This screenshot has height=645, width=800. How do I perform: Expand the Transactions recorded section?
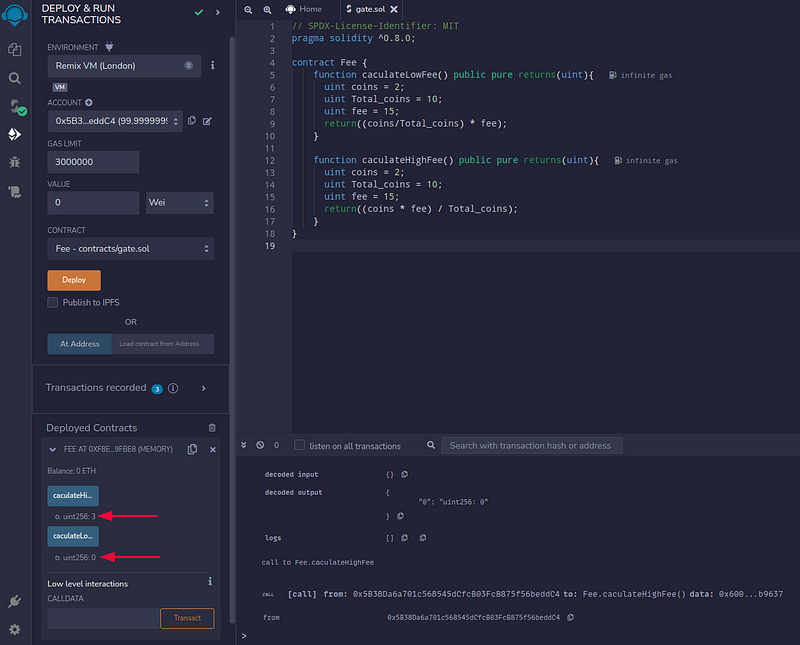click(204, 388)
